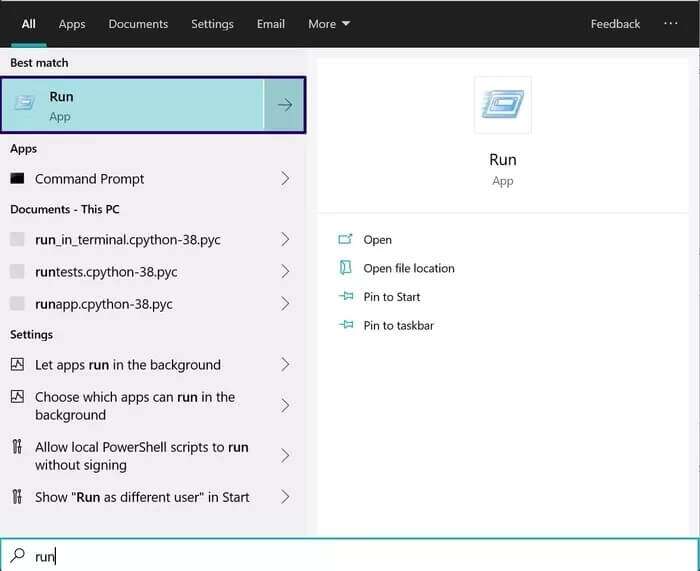Expand Let apps run in background chevron
The height and width of the screenshot is (571, 700).
(x=285, y=364)
